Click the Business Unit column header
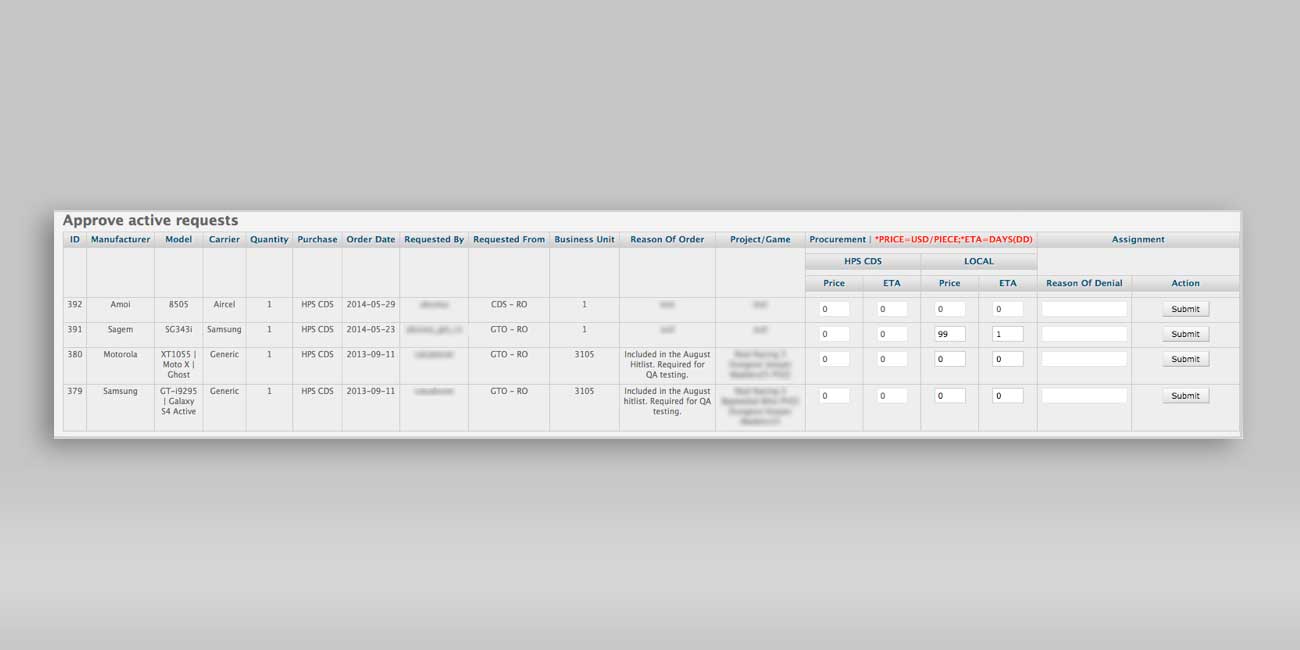Screen dimensions: 1300x650 click(584, 240)
